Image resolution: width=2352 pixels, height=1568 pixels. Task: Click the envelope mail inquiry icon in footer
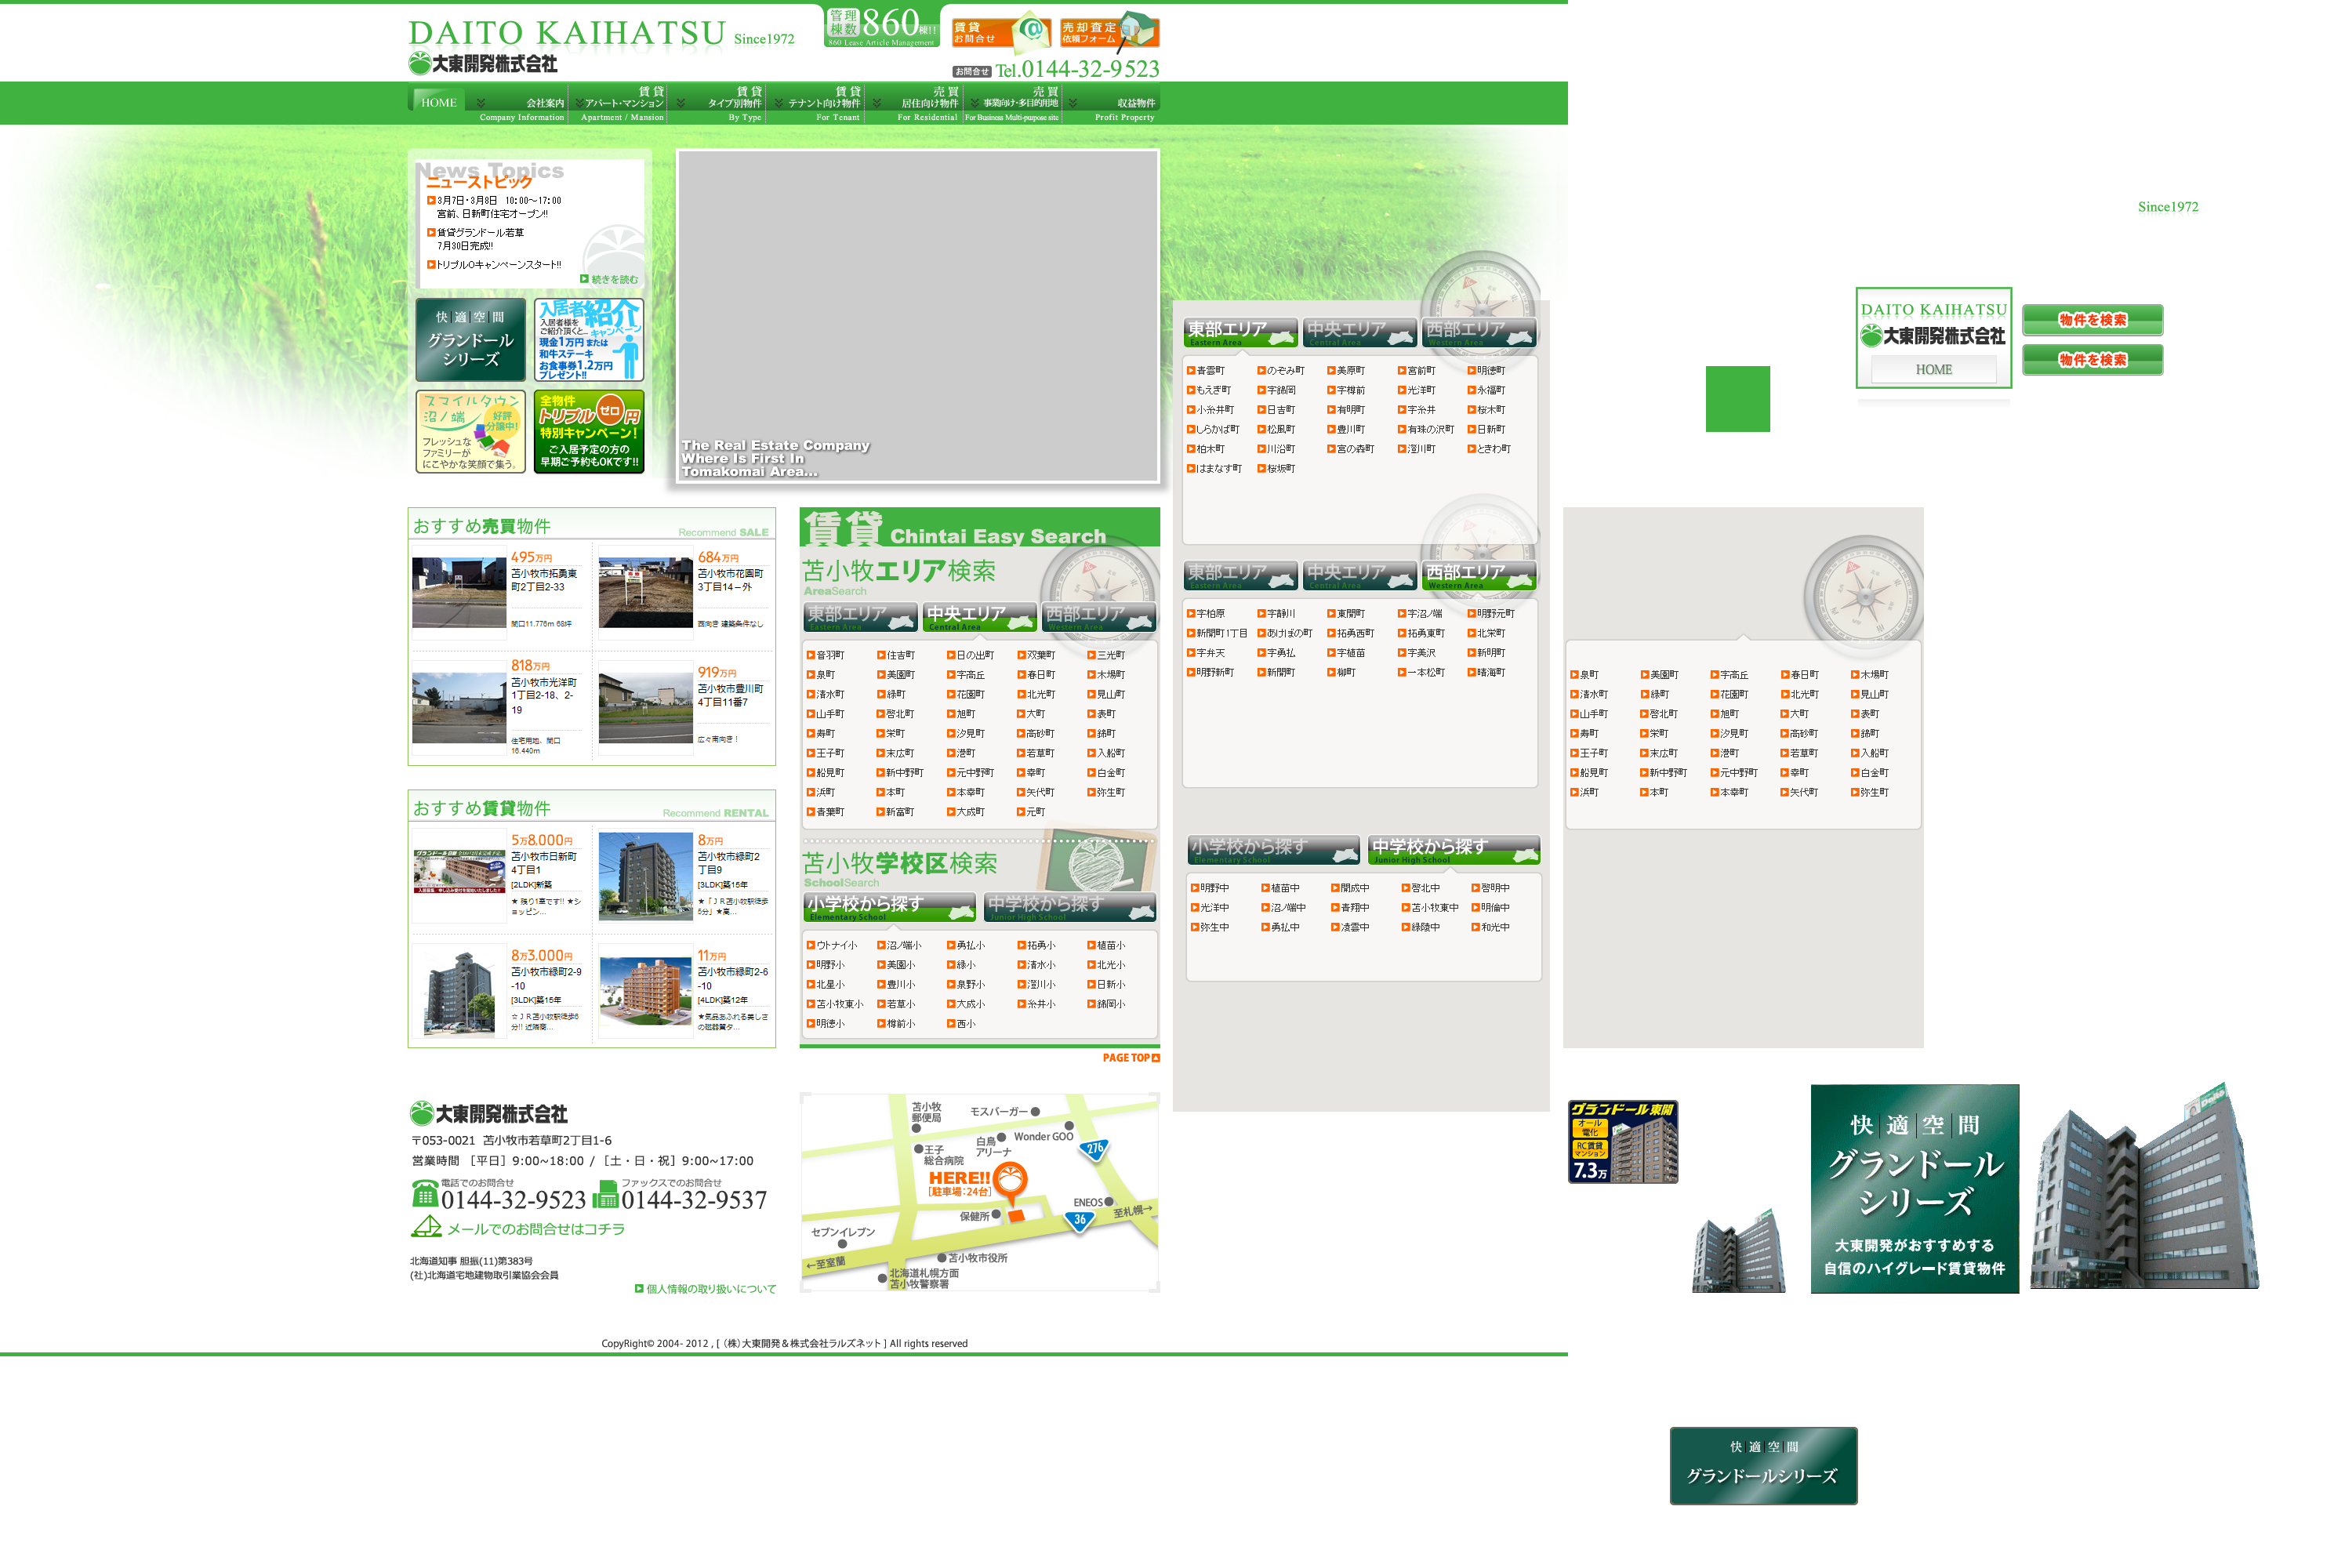click(427, 1227)
